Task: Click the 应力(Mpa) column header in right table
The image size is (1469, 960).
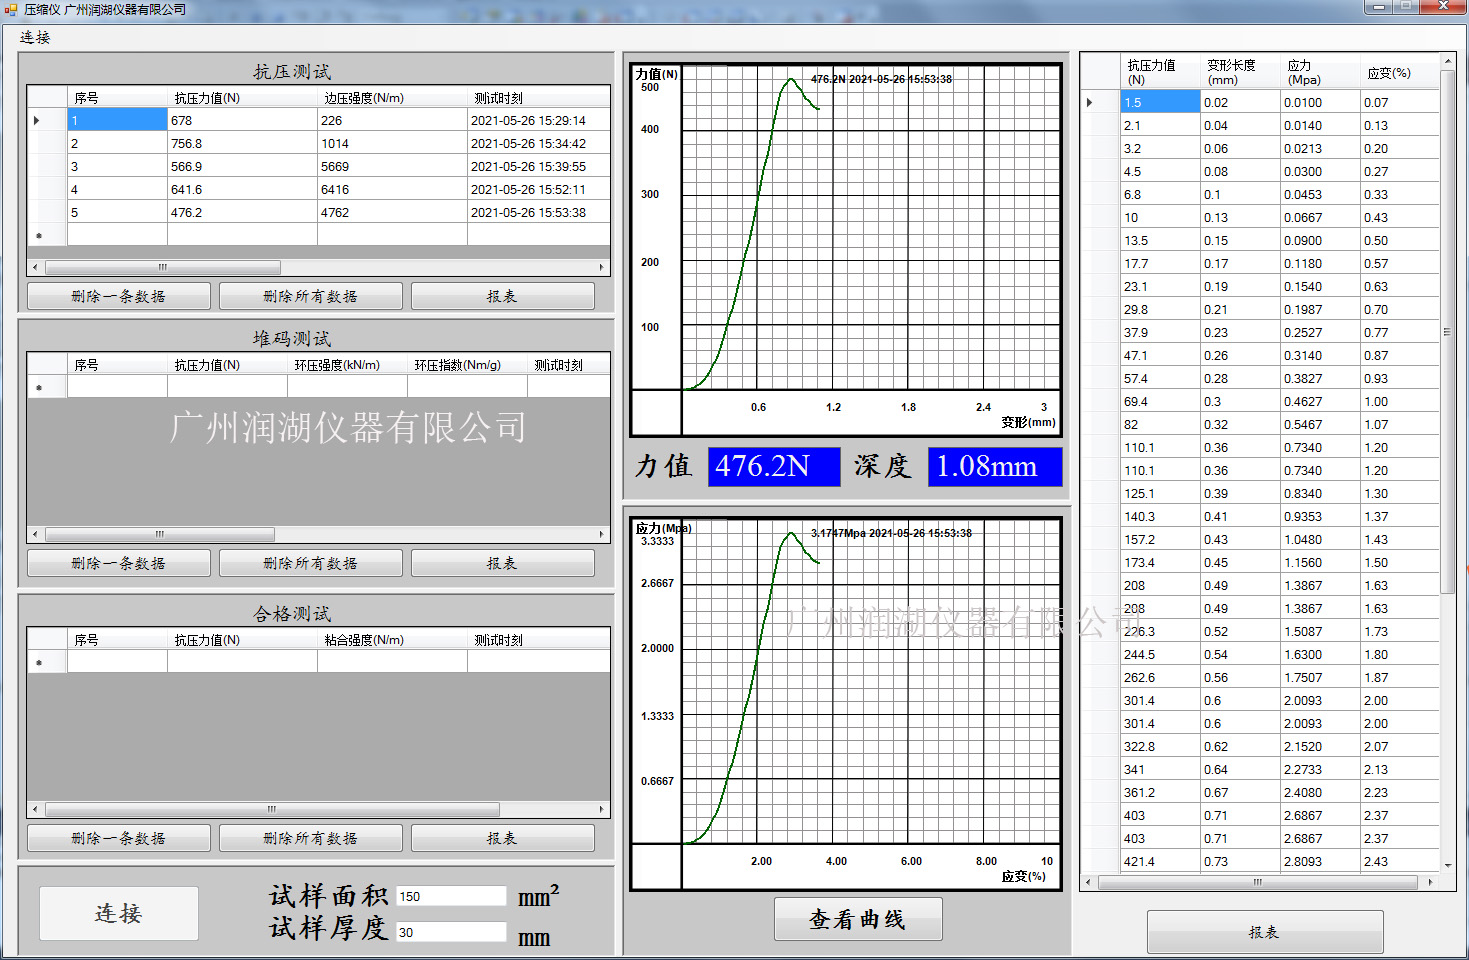Action: pos(1319,72)
